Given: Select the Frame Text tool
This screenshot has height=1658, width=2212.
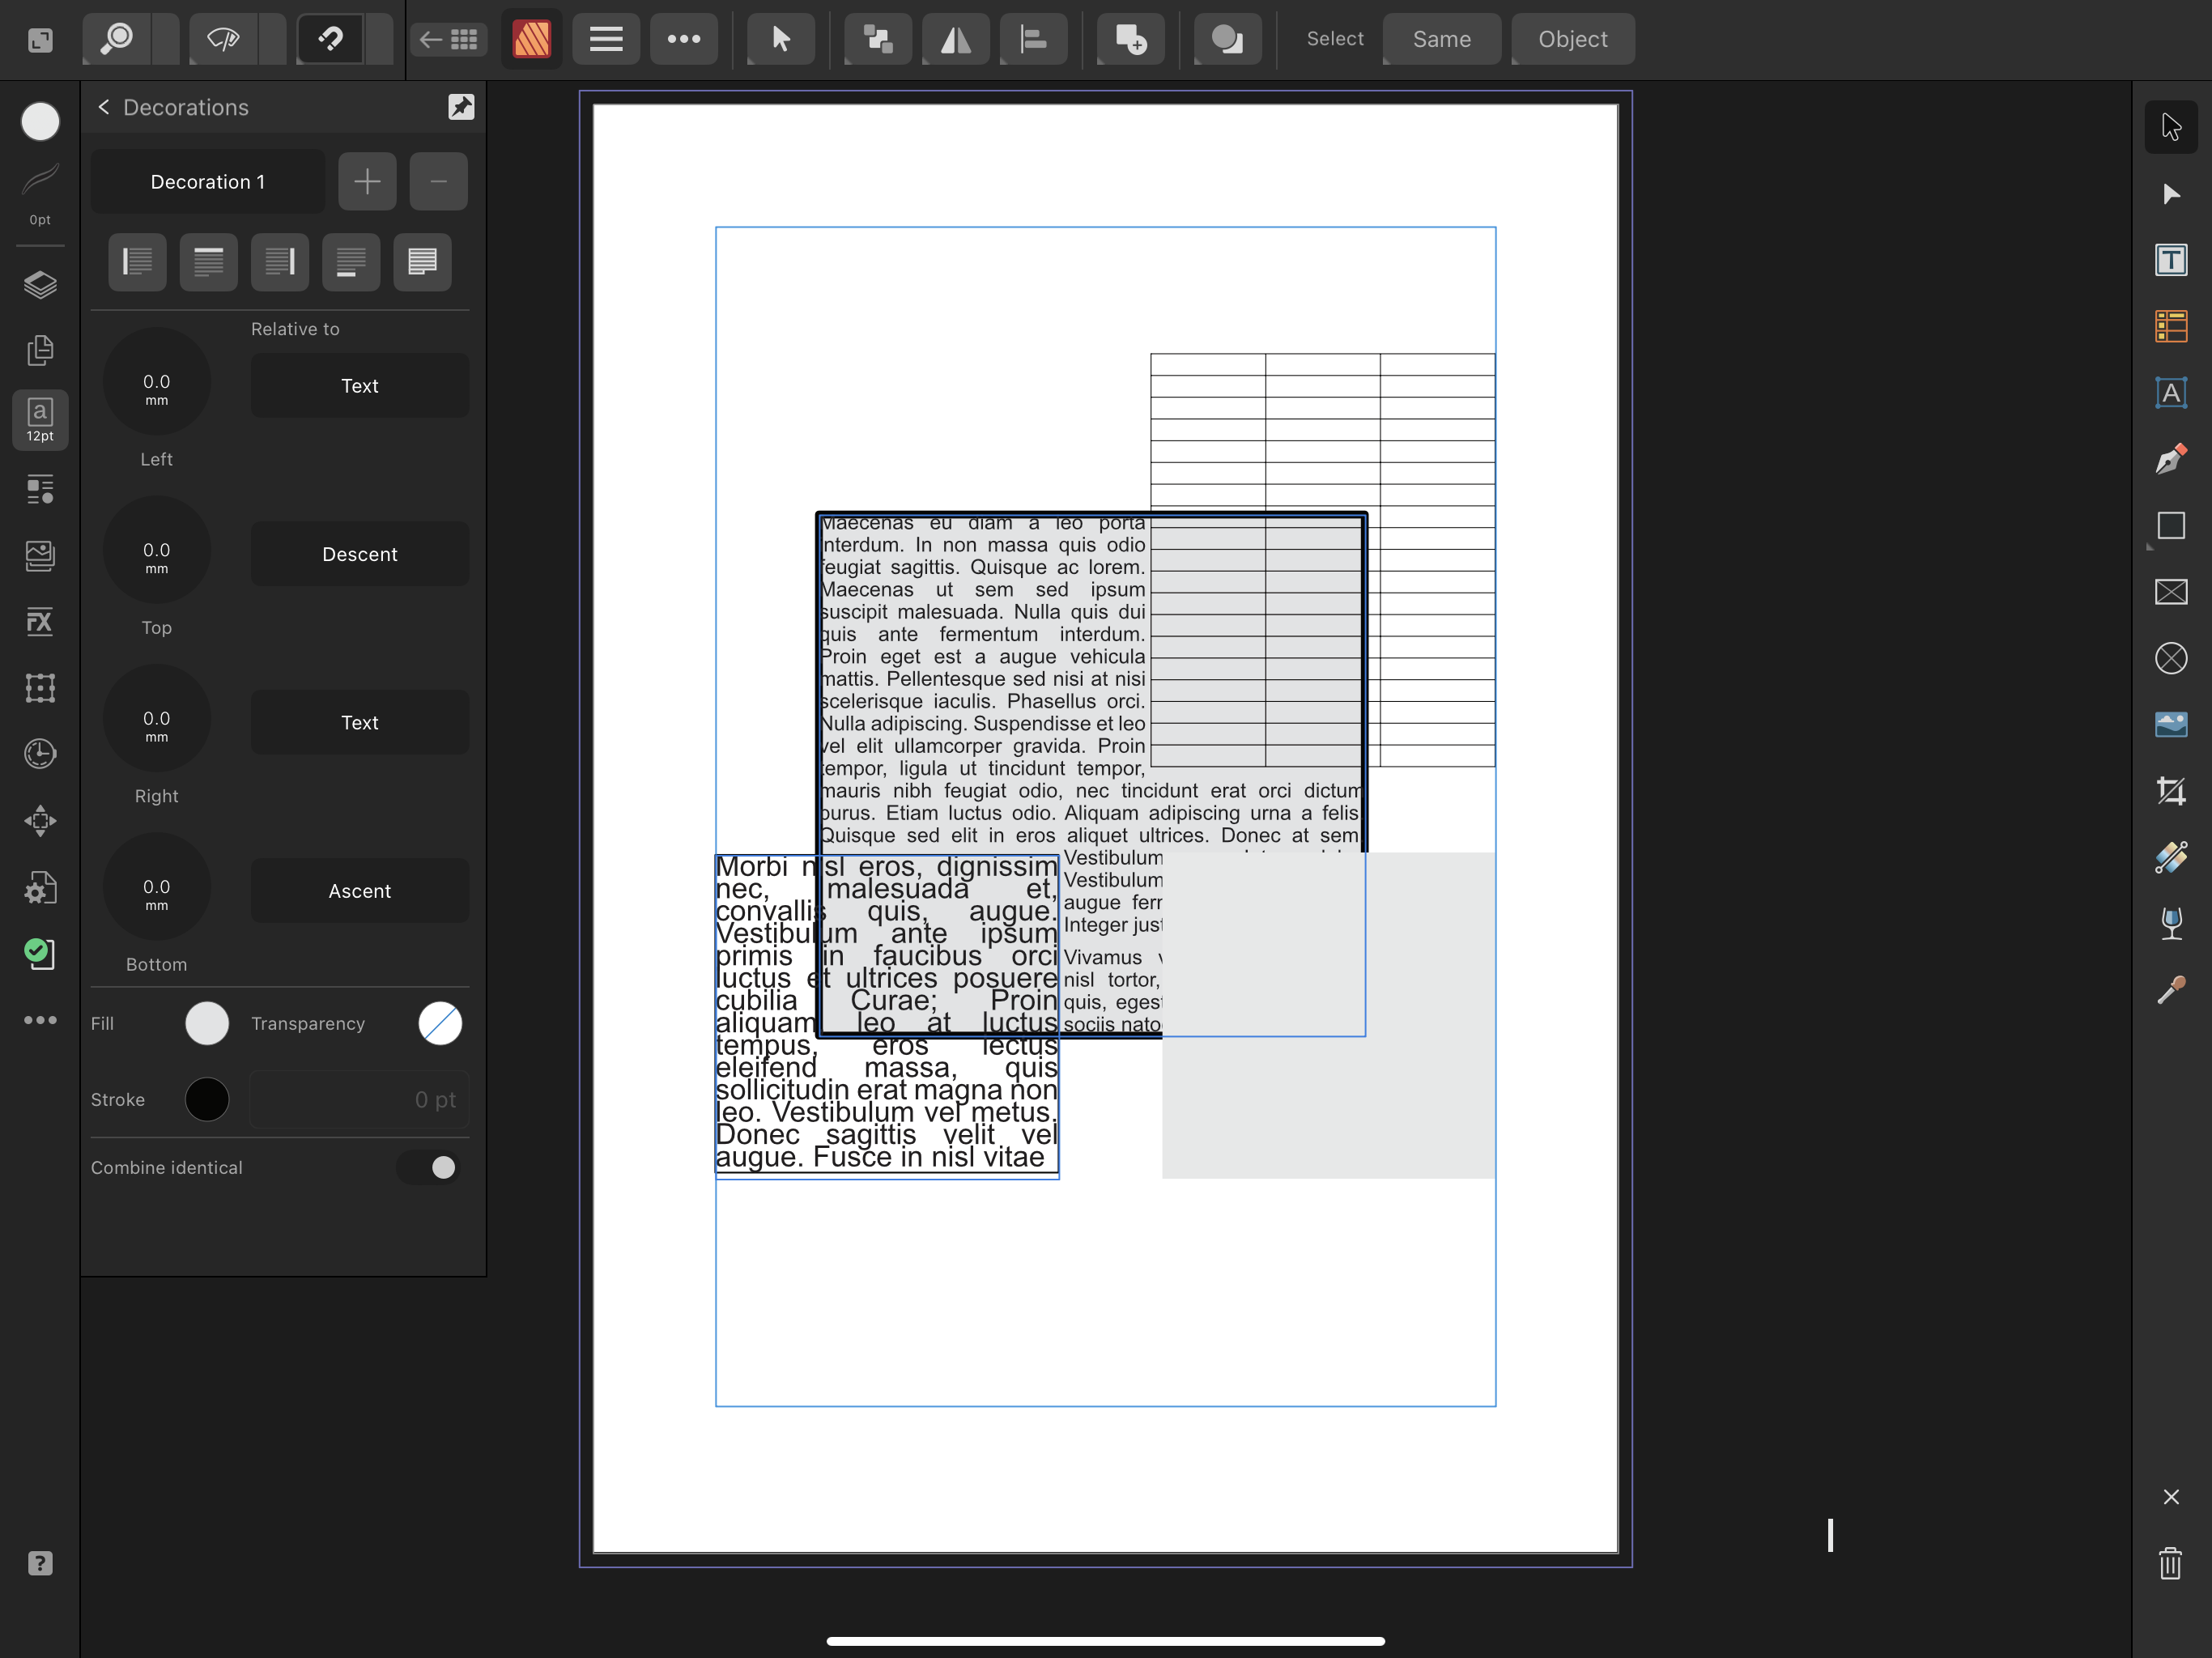Looking at the screenshot, I should pos(2170,260).
